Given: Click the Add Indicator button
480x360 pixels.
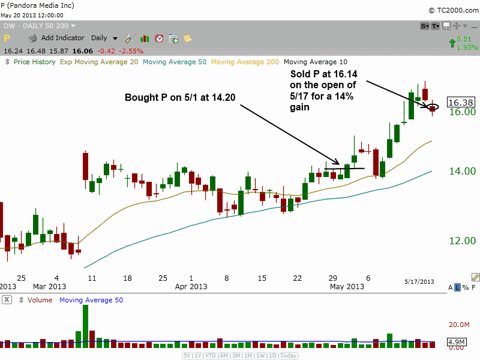Looking at the screenshot, I should 63,38.
